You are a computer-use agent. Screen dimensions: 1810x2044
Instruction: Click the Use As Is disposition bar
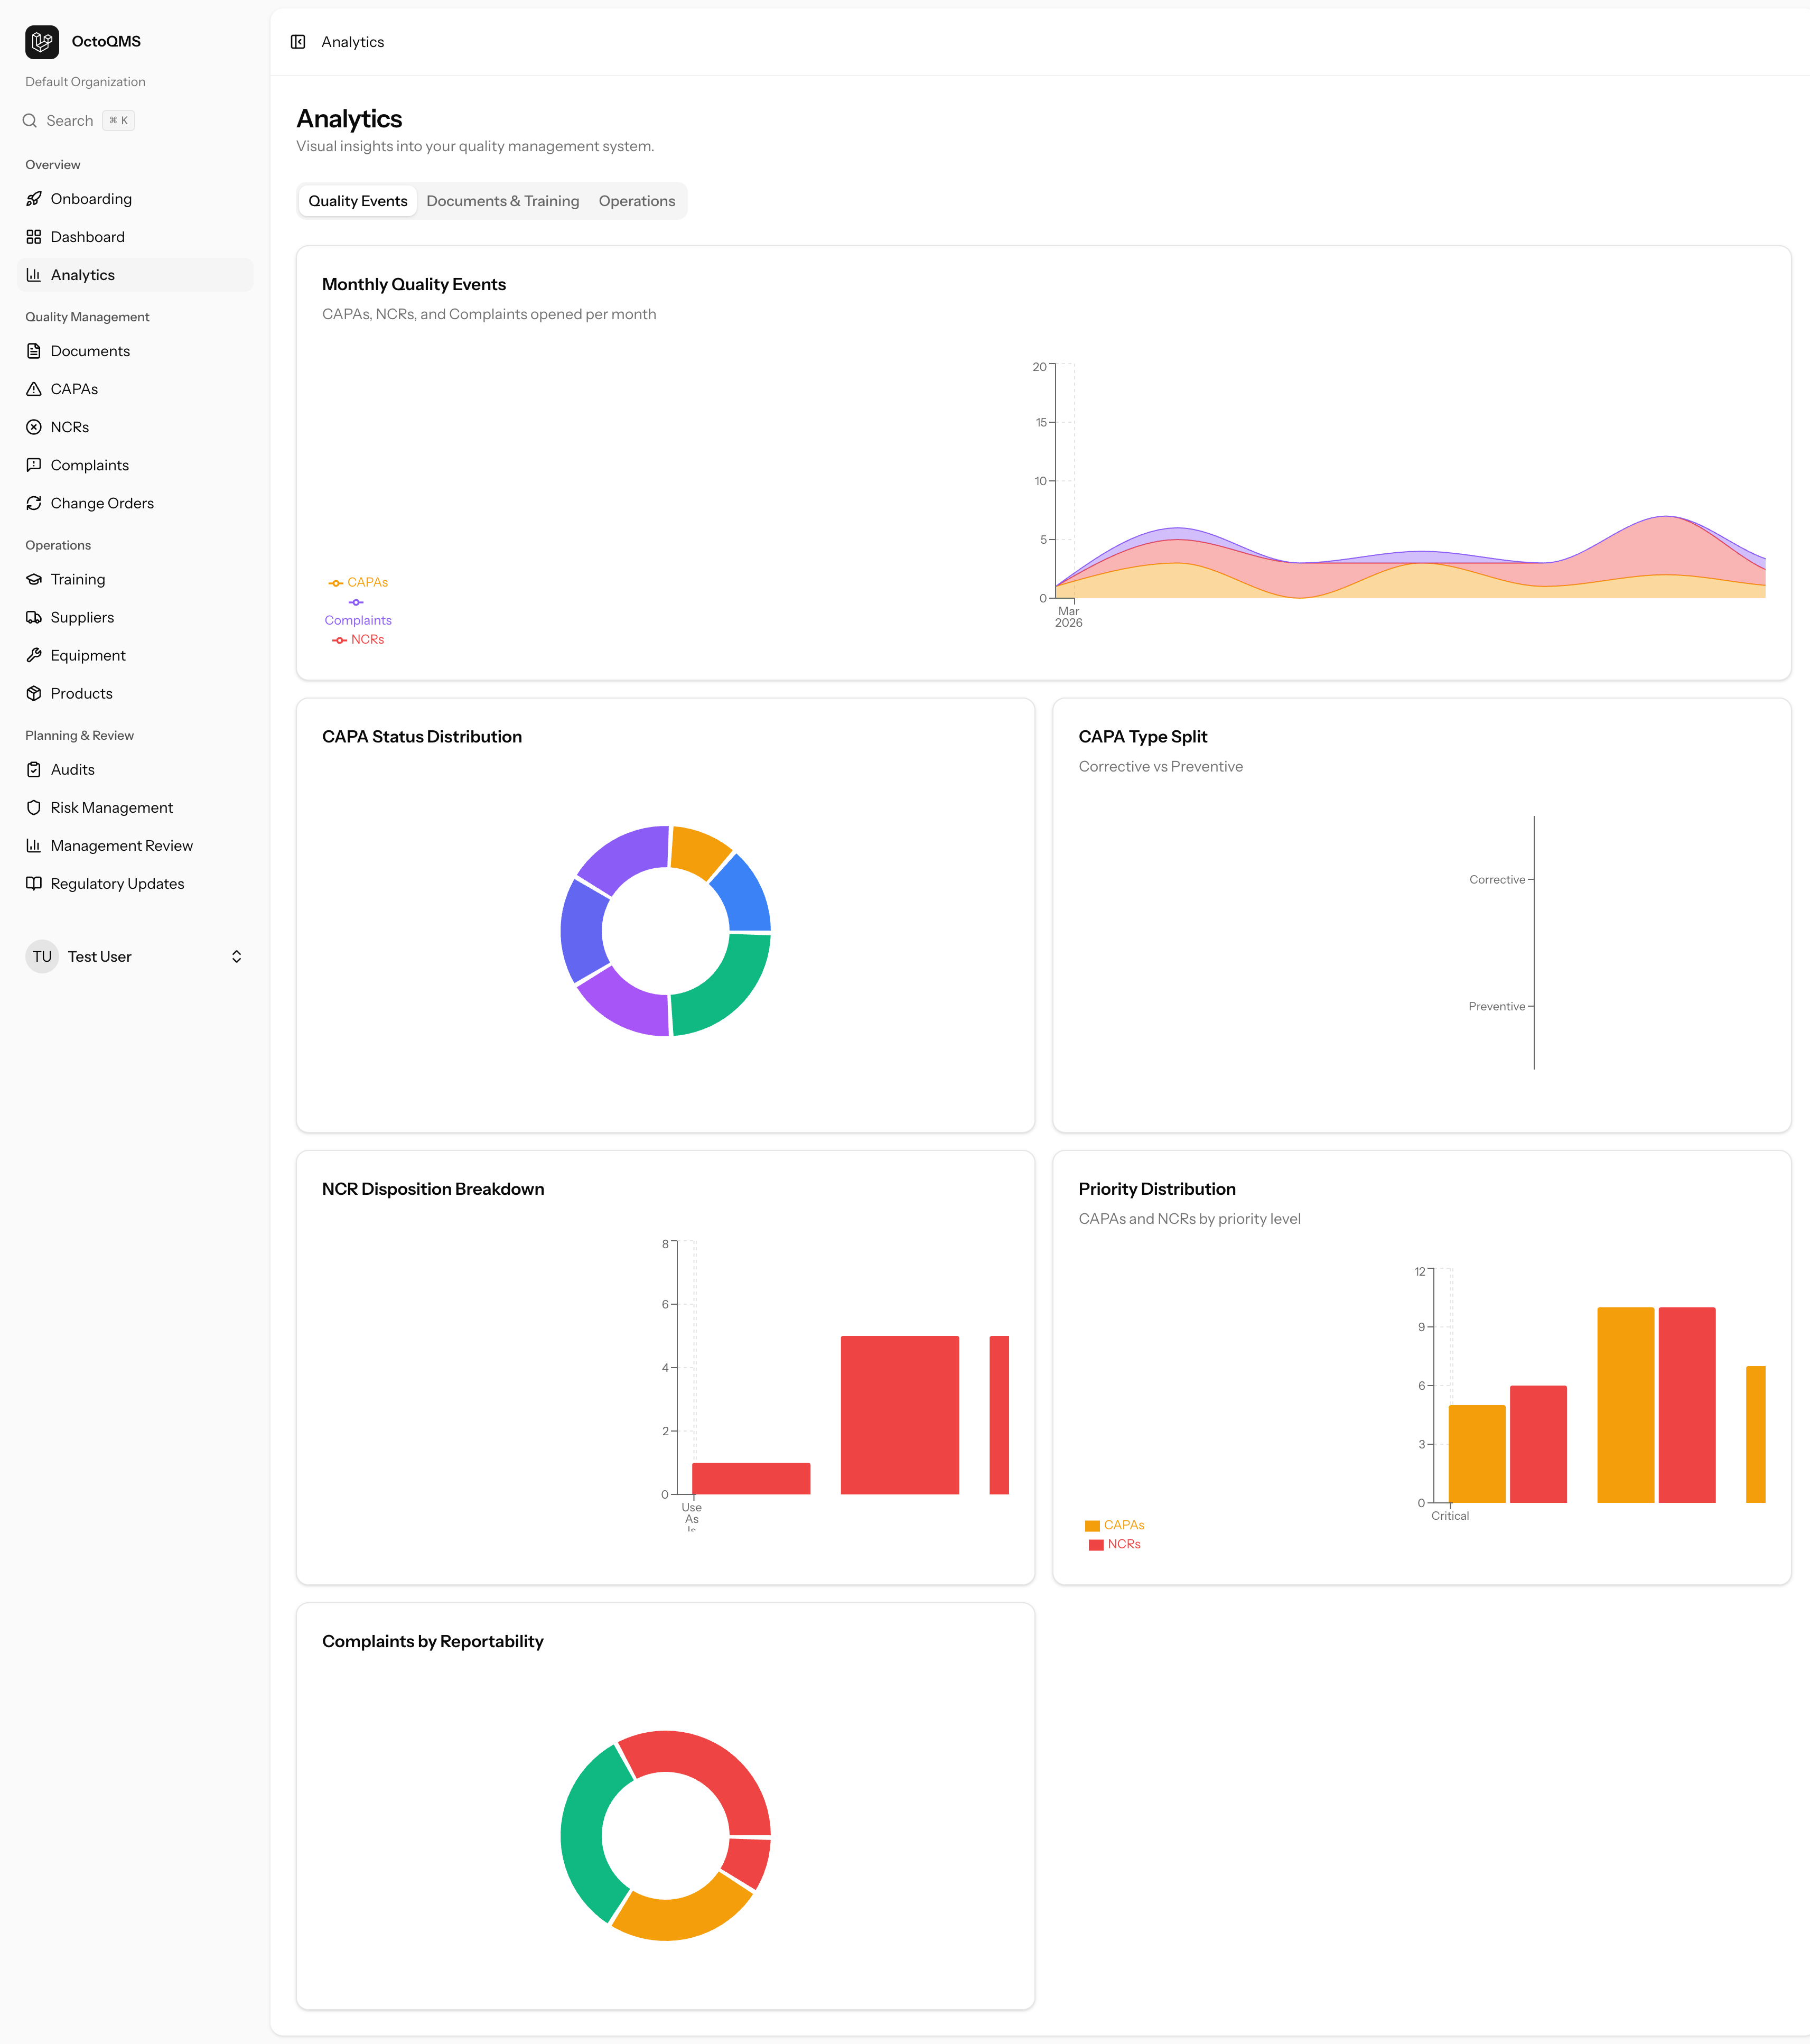(x=751, y=1478)
